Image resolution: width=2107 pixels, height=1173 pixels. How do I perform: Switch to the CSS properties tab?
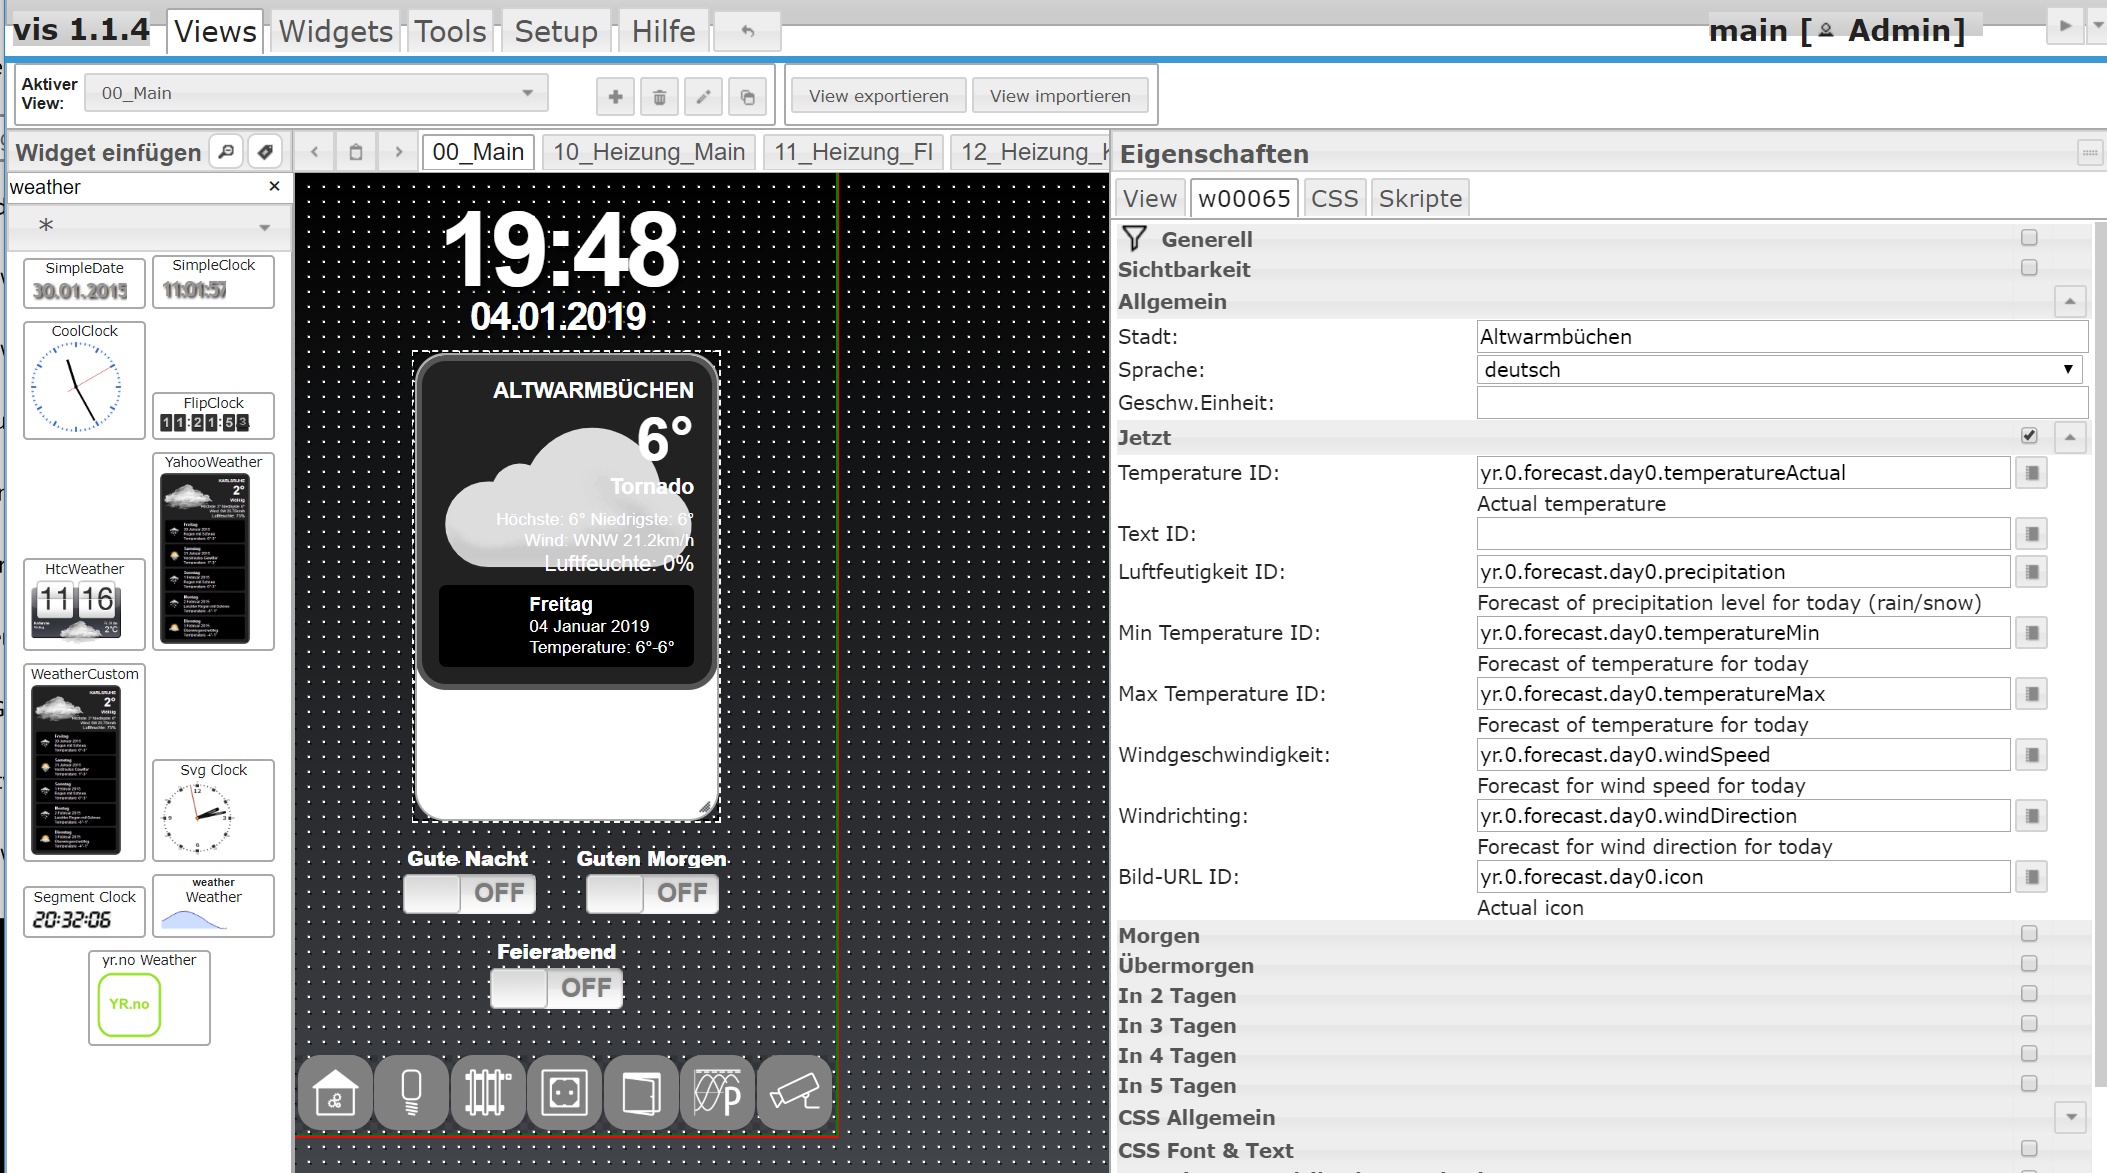pyautogui.click(x=1334, y=198)
